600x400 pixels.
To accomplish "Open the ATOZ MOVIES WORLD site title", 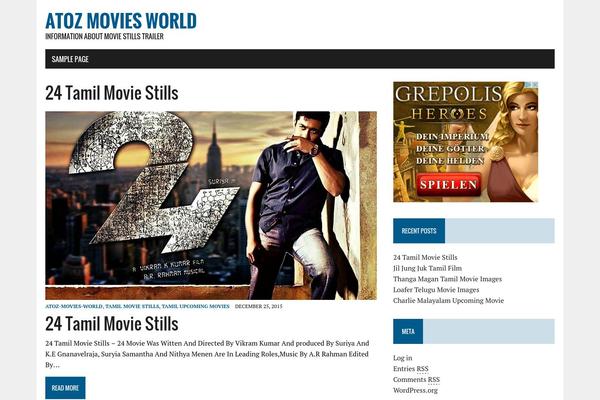I will tap(121, 21).
